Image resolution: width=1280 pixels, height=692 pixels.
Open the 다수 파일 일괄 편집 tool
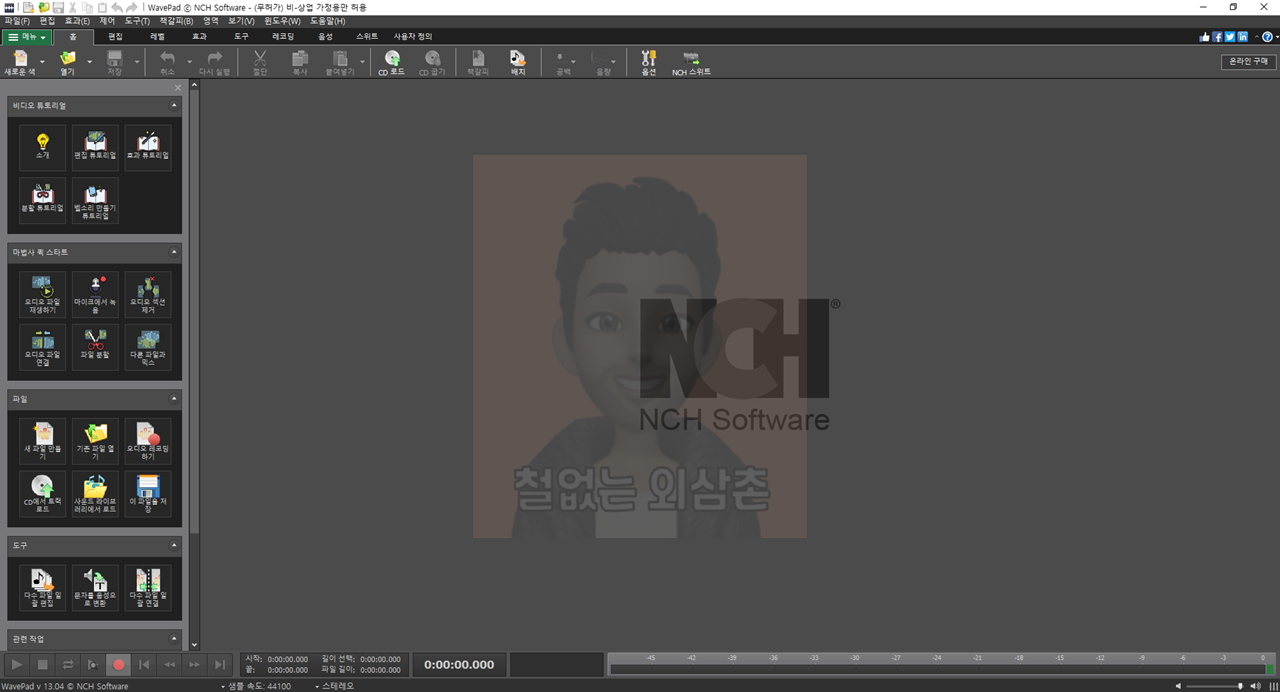(43, 588)
